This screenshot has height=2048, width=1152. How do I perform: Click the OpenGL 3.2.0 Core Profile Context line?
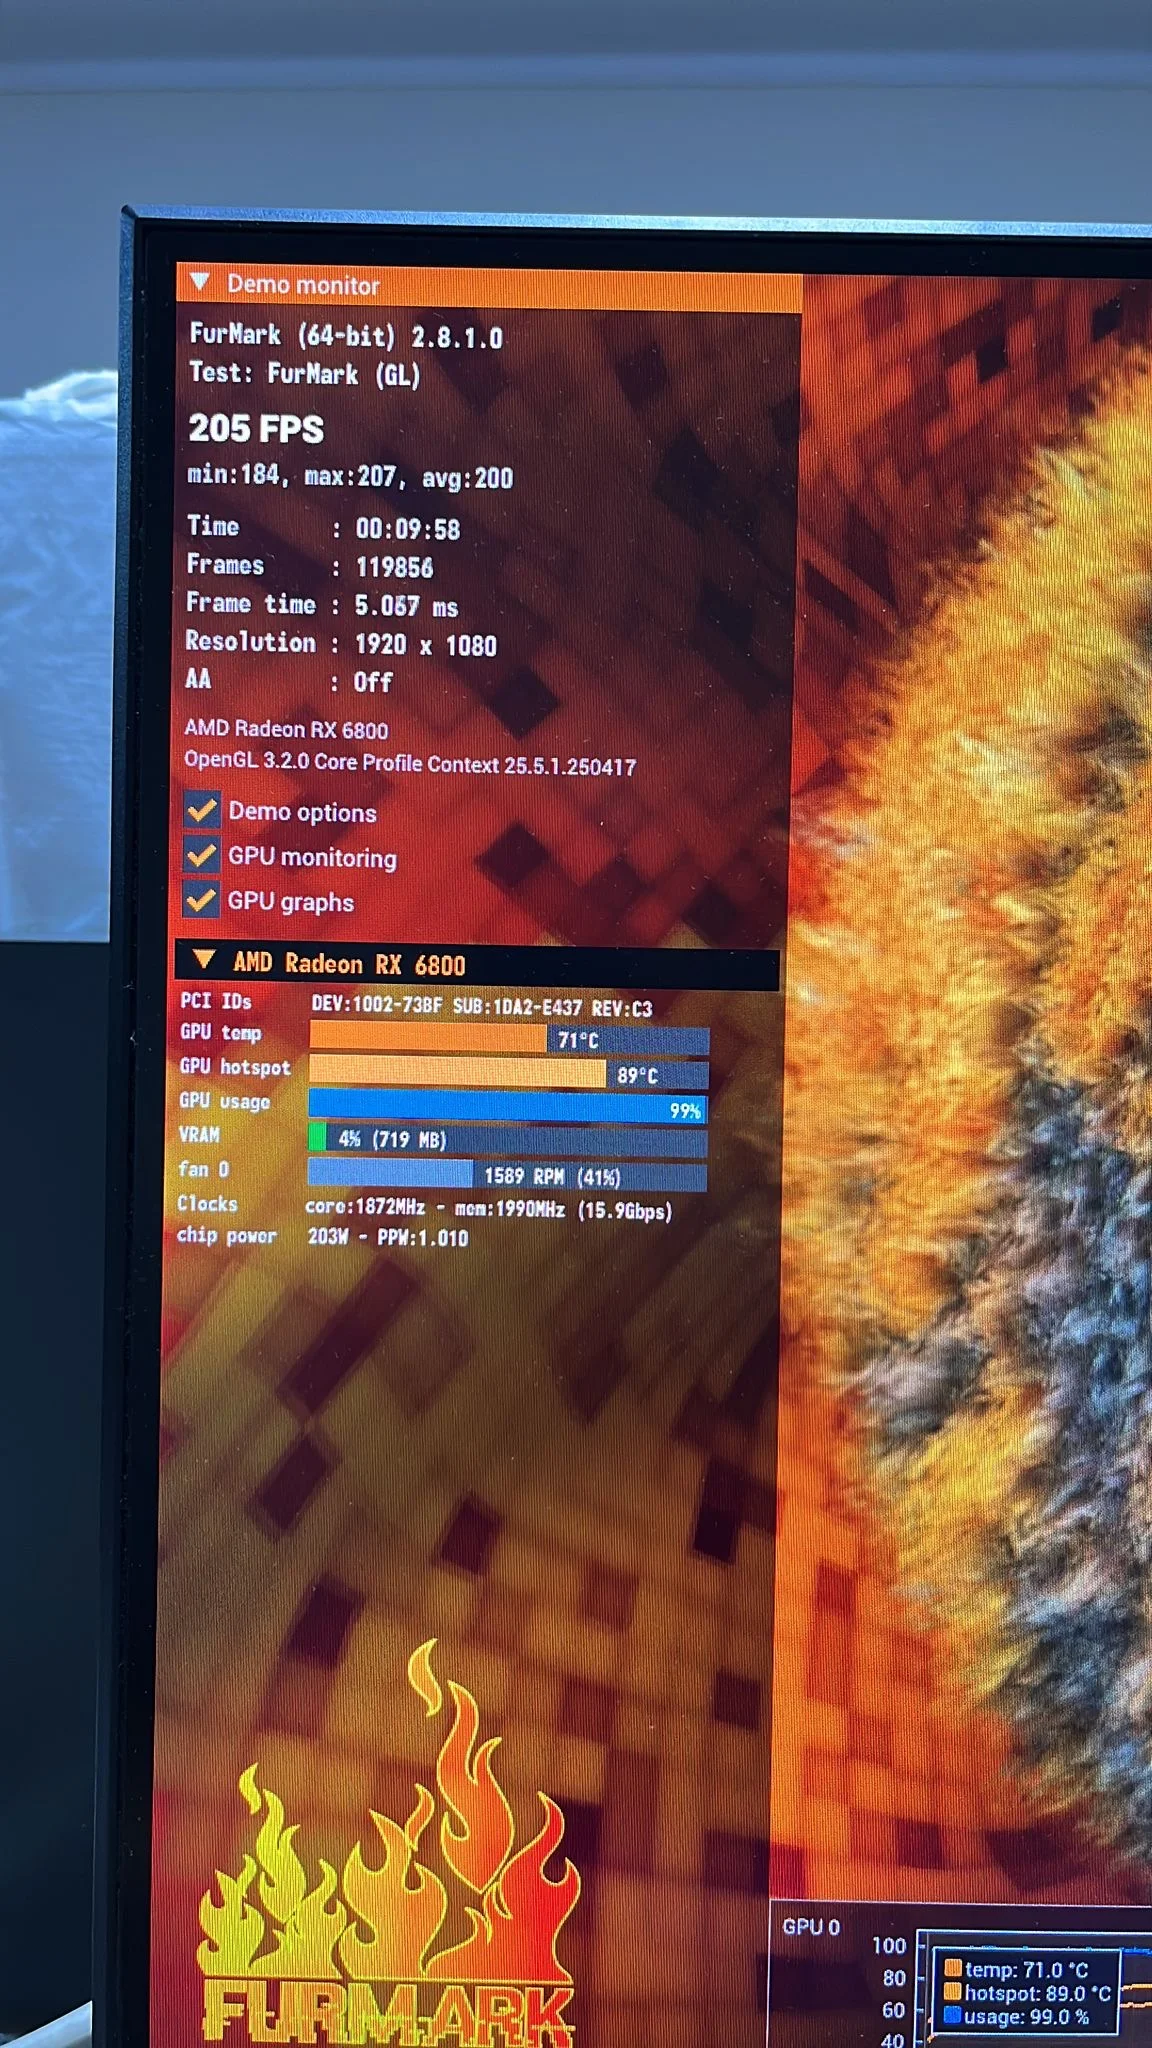[x=410, y=763]
